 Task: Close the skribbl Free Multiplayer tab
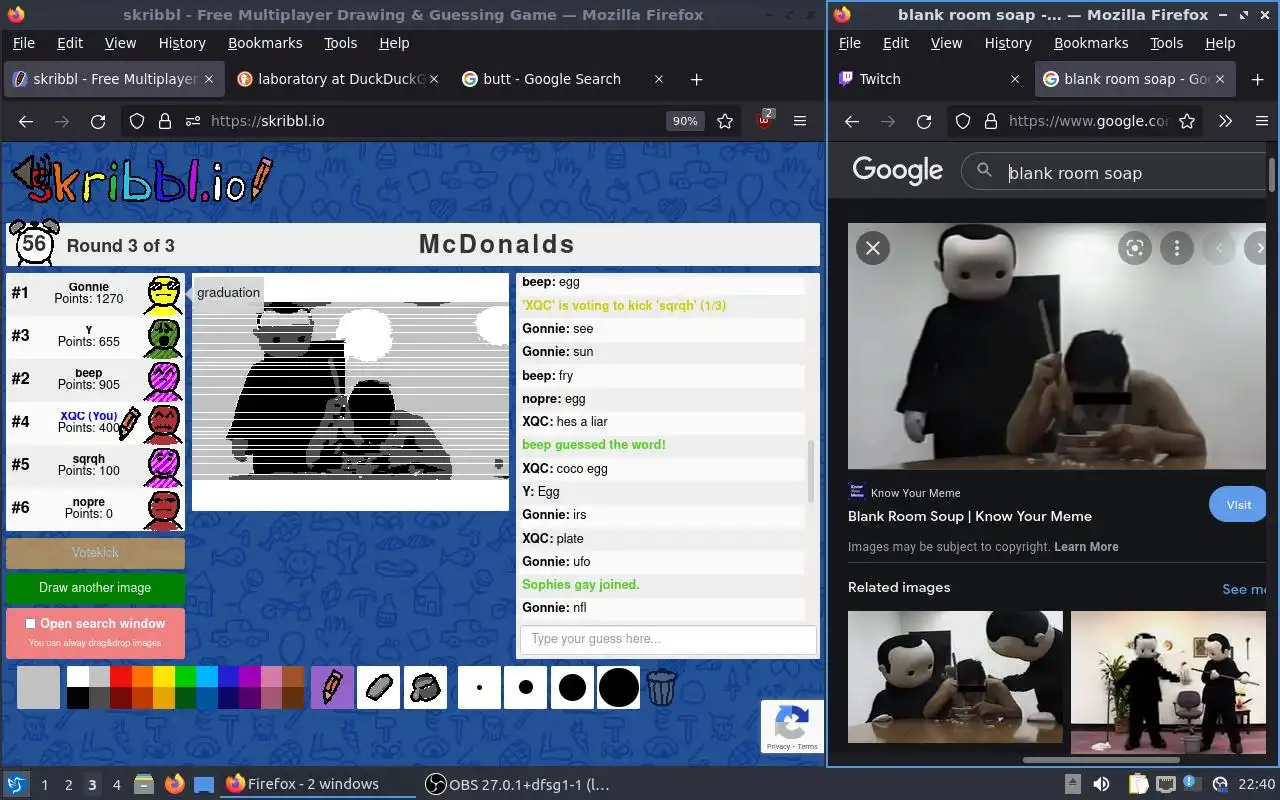(209, 79)
